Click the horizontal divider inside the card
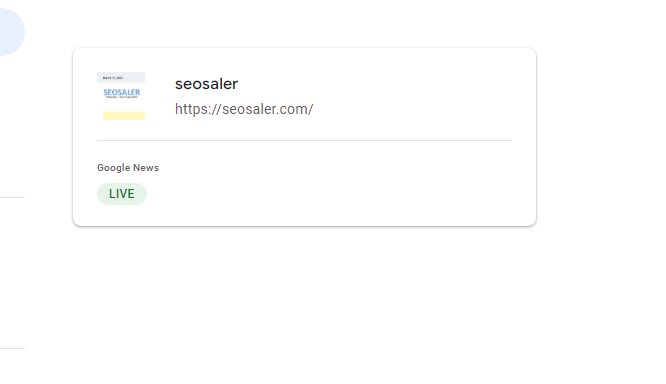This screenshot has height=384, width=666. (x=304, y=140)
